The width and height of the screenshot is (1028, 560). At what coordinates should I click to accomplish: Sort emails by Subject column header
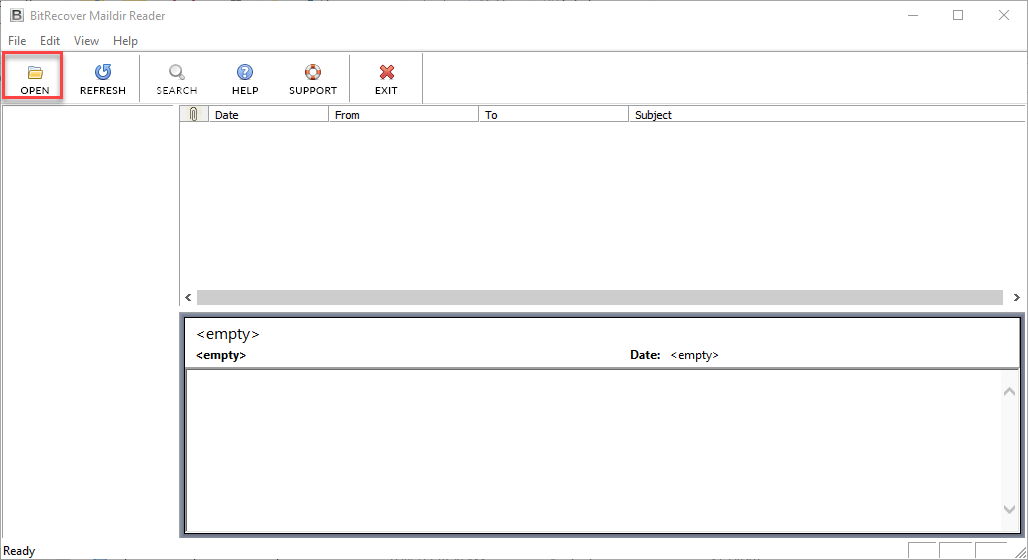pos(827,115)
